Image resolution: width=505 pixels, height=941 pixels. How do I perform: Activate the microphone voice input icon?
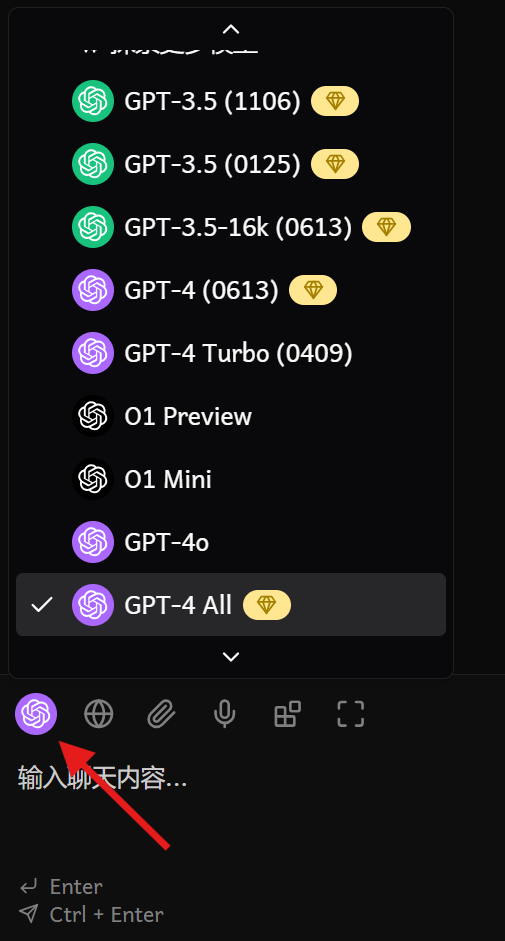pyautogui.click(x=225, y=714)
